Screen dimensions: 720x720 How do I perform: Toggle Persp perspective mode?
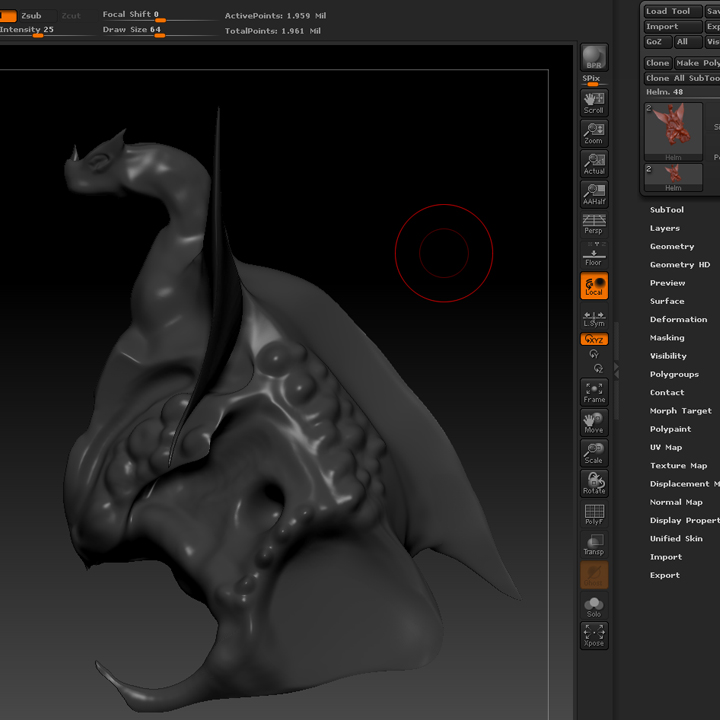(x=594, y=224)
